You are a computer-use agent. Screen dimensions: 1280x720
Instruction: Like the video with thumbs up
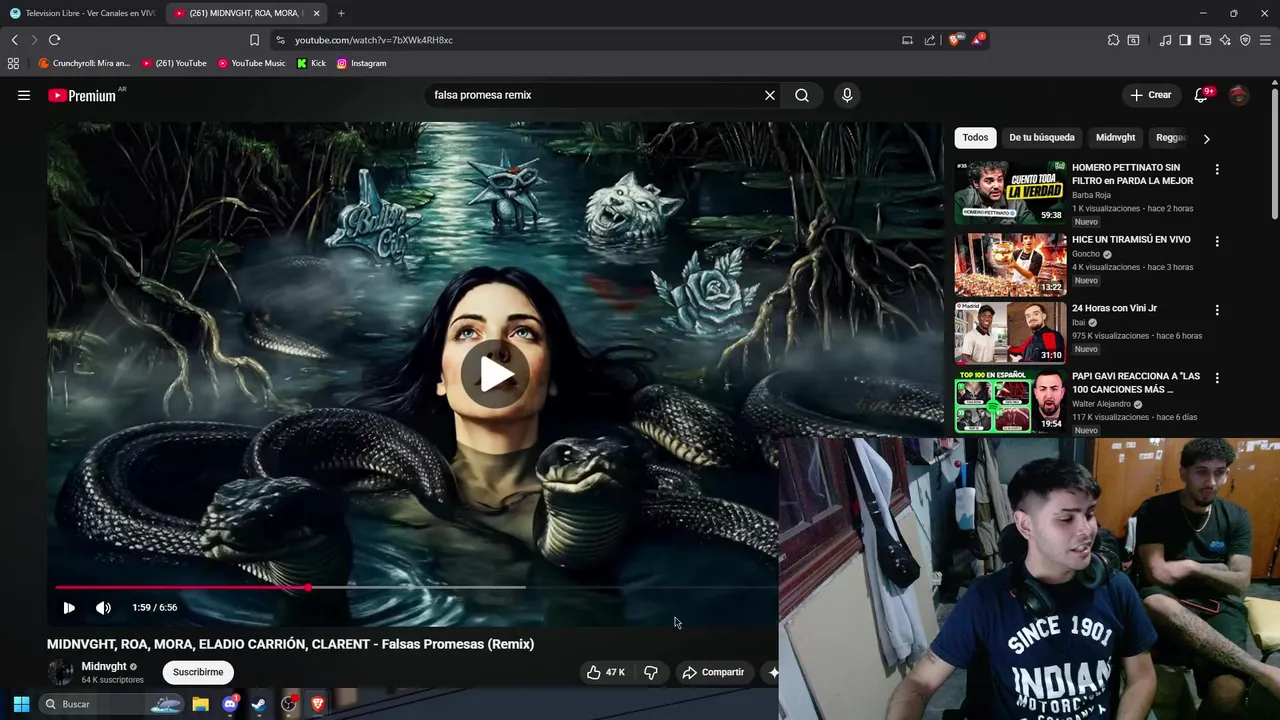point(606,672)
